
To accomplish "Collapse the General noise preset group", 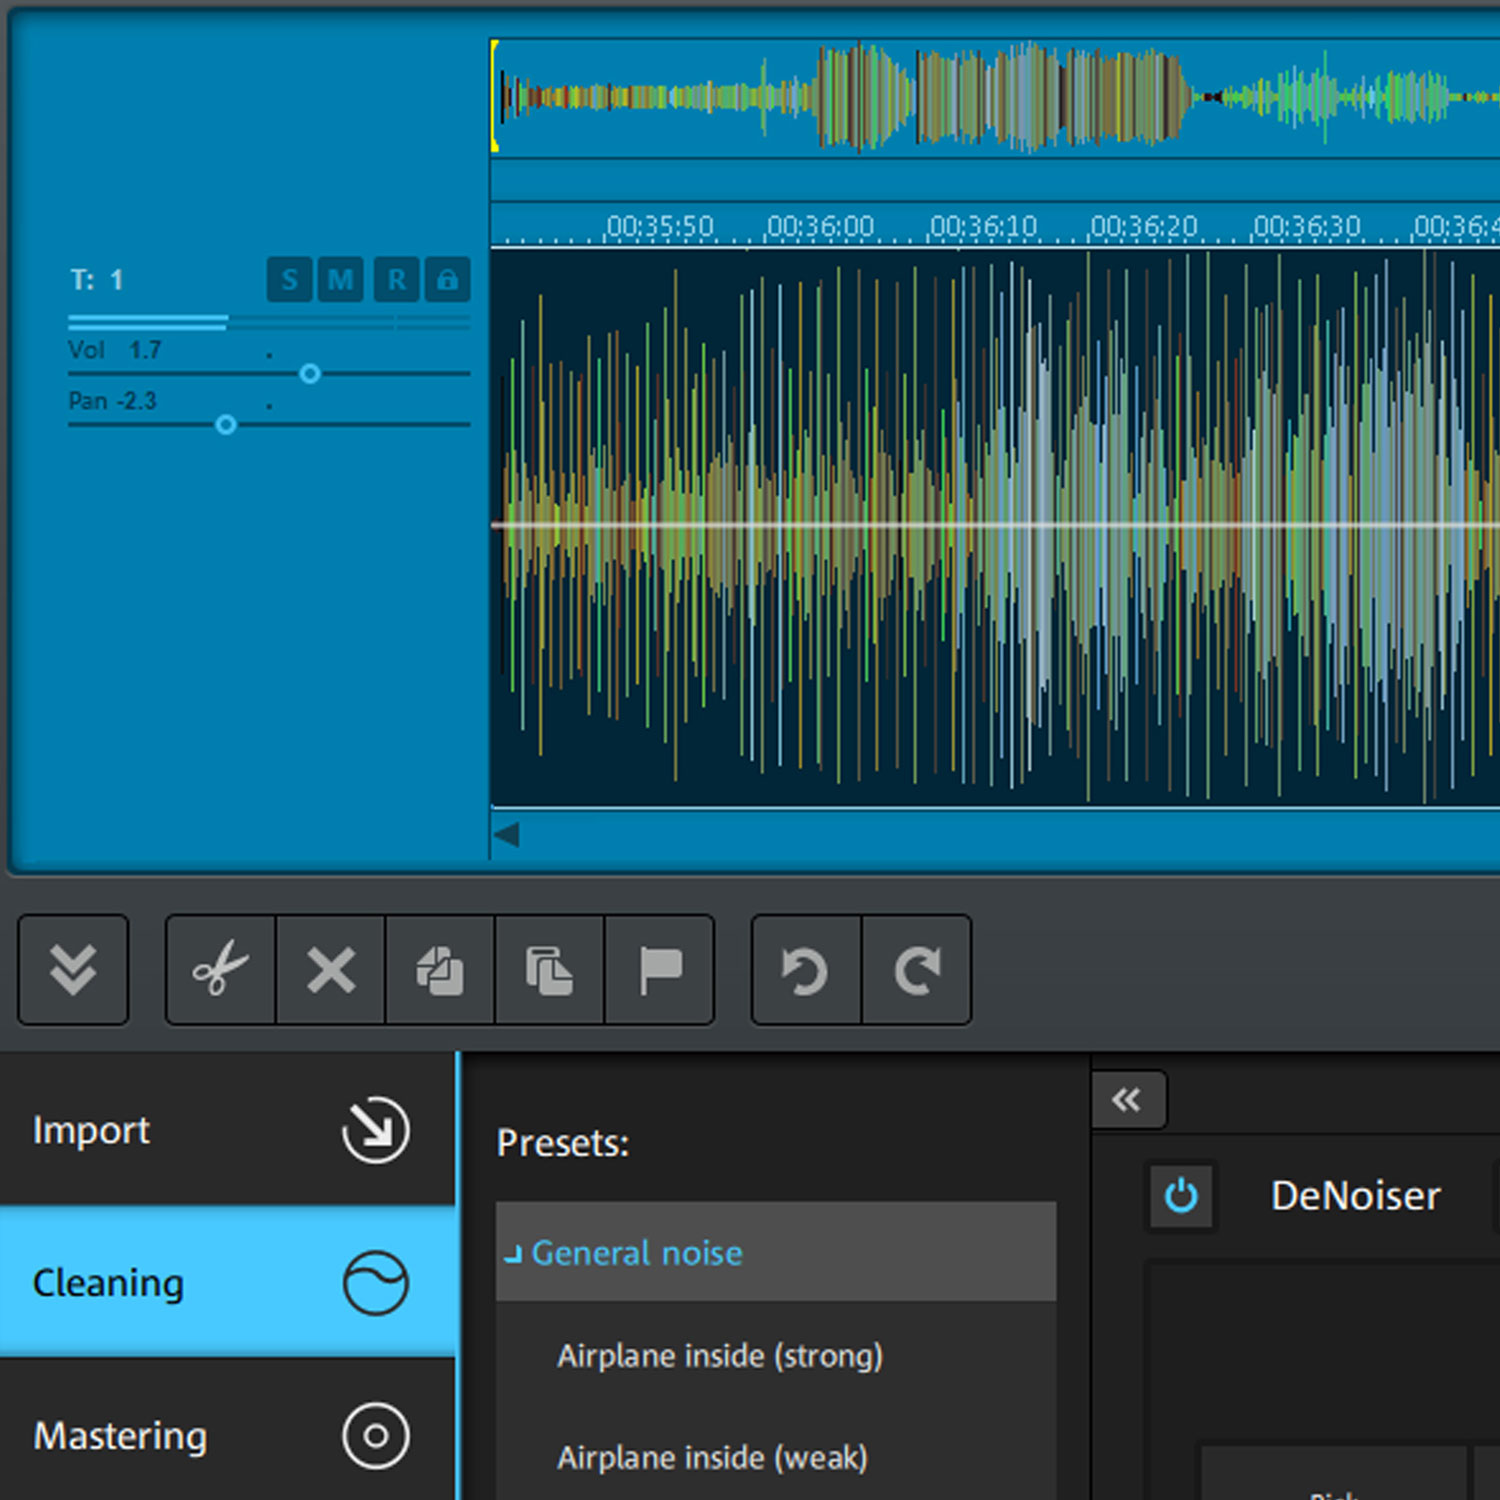I will [x=514, y=1252].
